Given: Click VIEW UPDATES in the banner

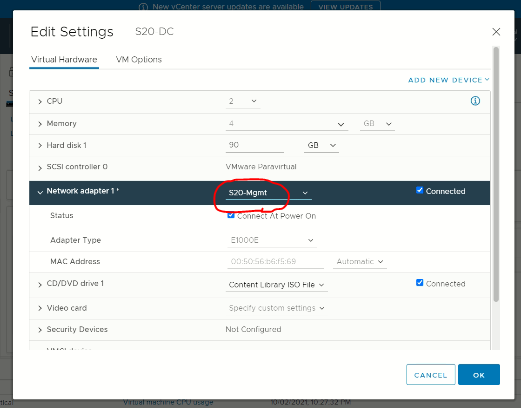Looking at the screenshot, I should click(346, 6).
